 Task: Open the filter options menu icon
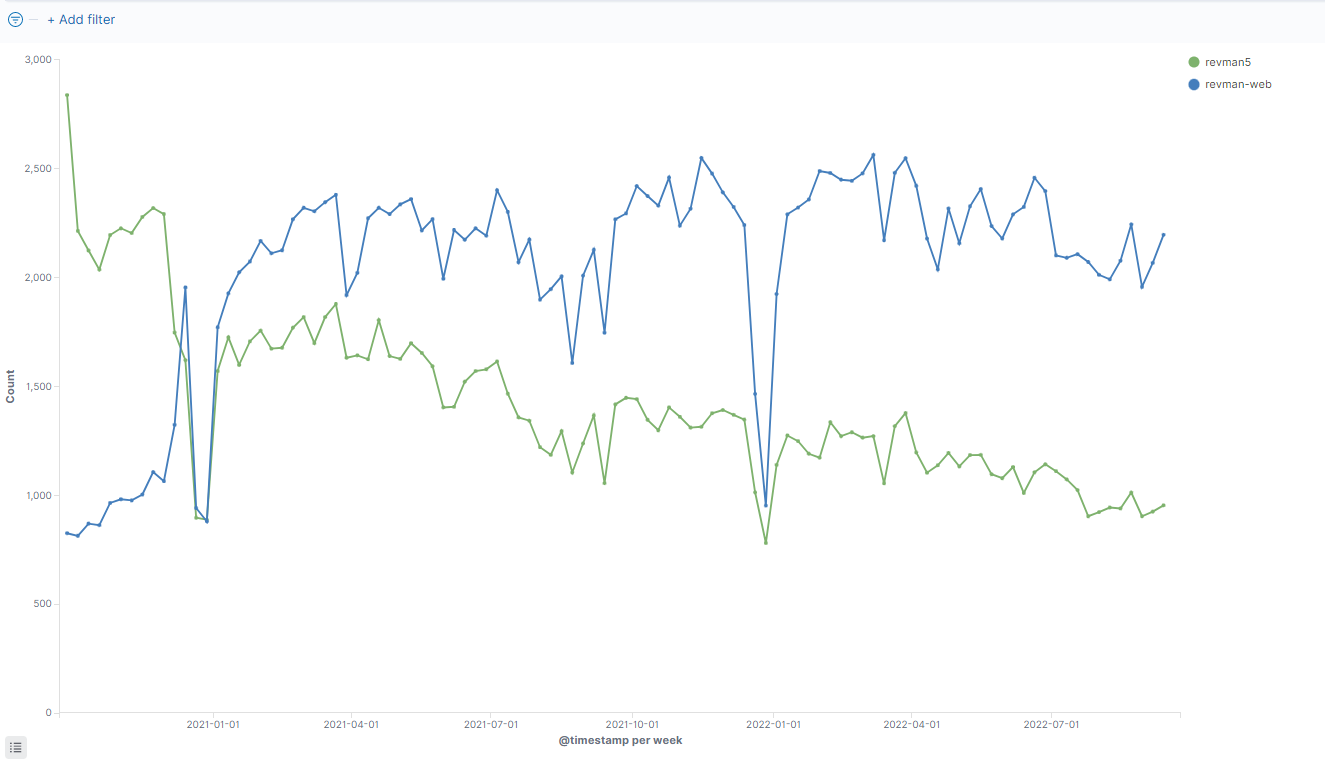pyautogui.click(x=15, y=19)
